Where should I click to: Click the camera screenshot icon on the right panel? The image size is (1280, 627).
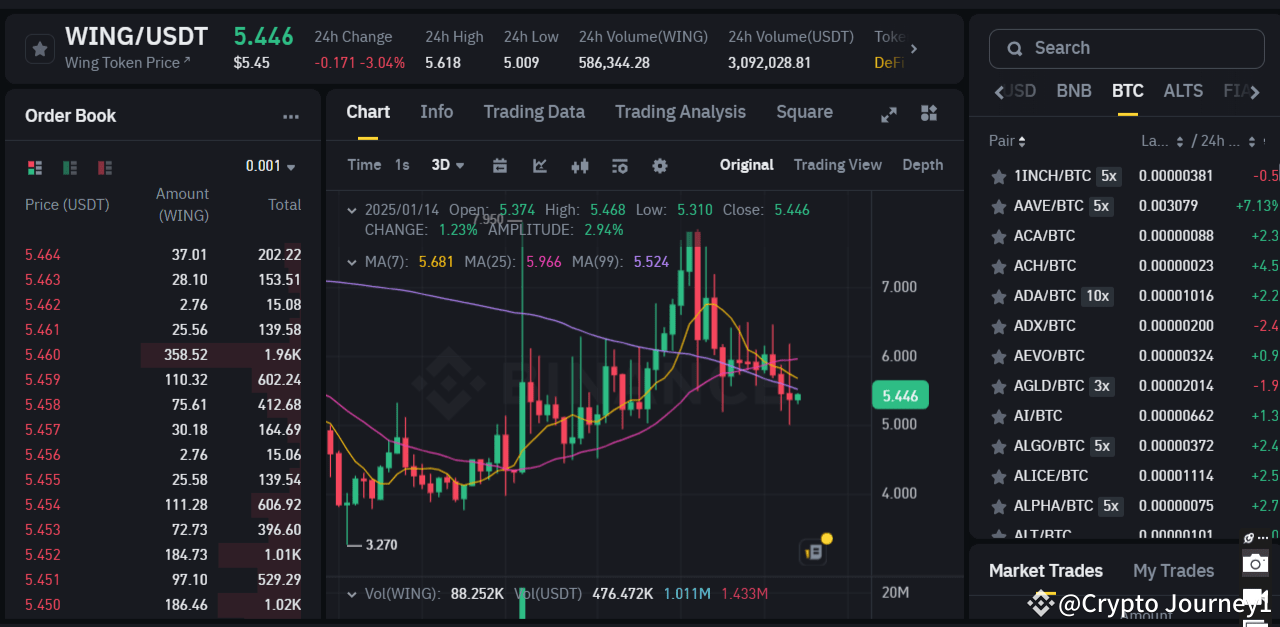1255,563
